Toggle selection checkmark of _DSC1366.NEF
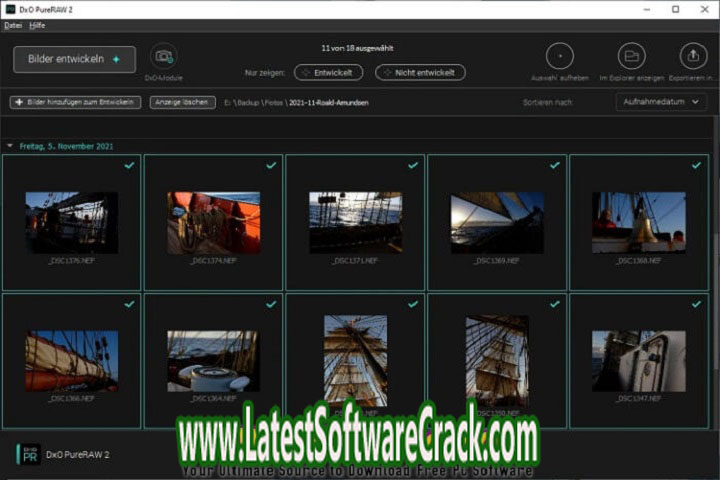Screen dimensions: 720x480 pos(129,304)
